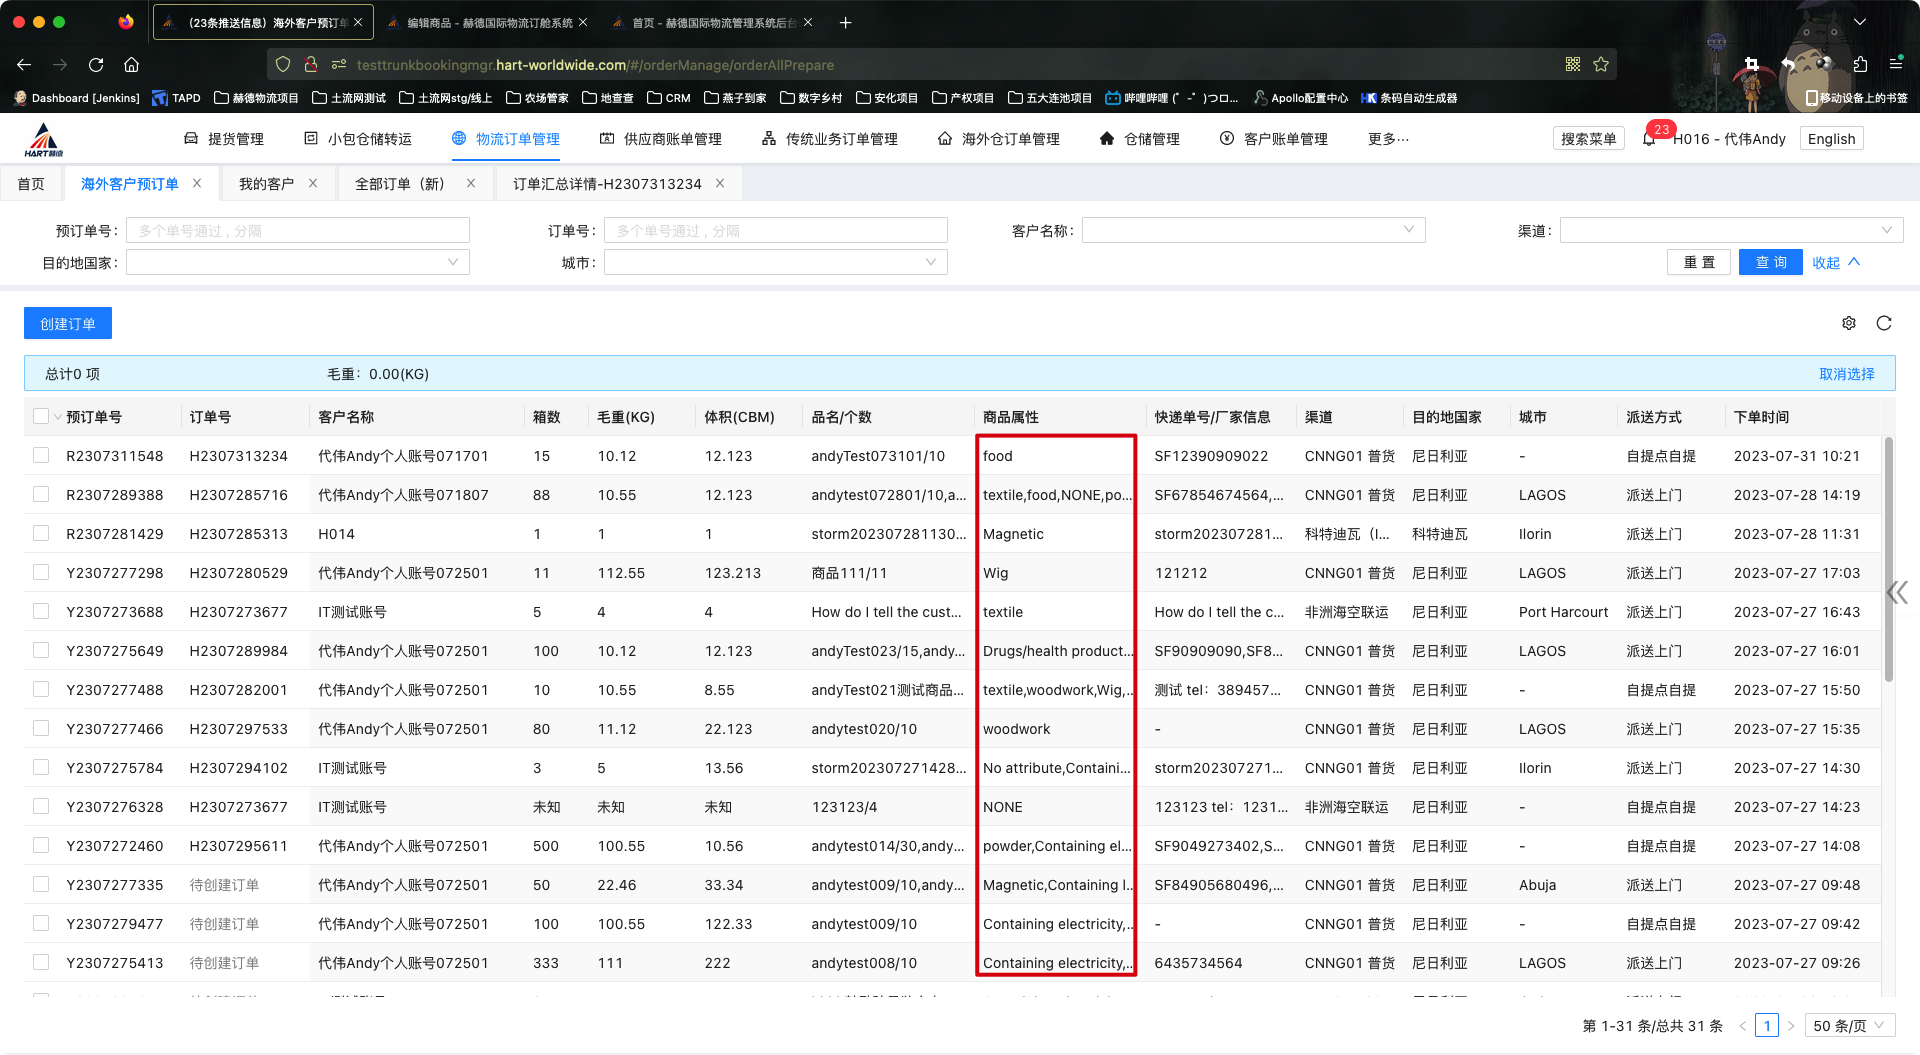The width and height of the screenshot is (1920, 1055).
Task: Click the notification bell icon
Action: [x=1649, y=139]
